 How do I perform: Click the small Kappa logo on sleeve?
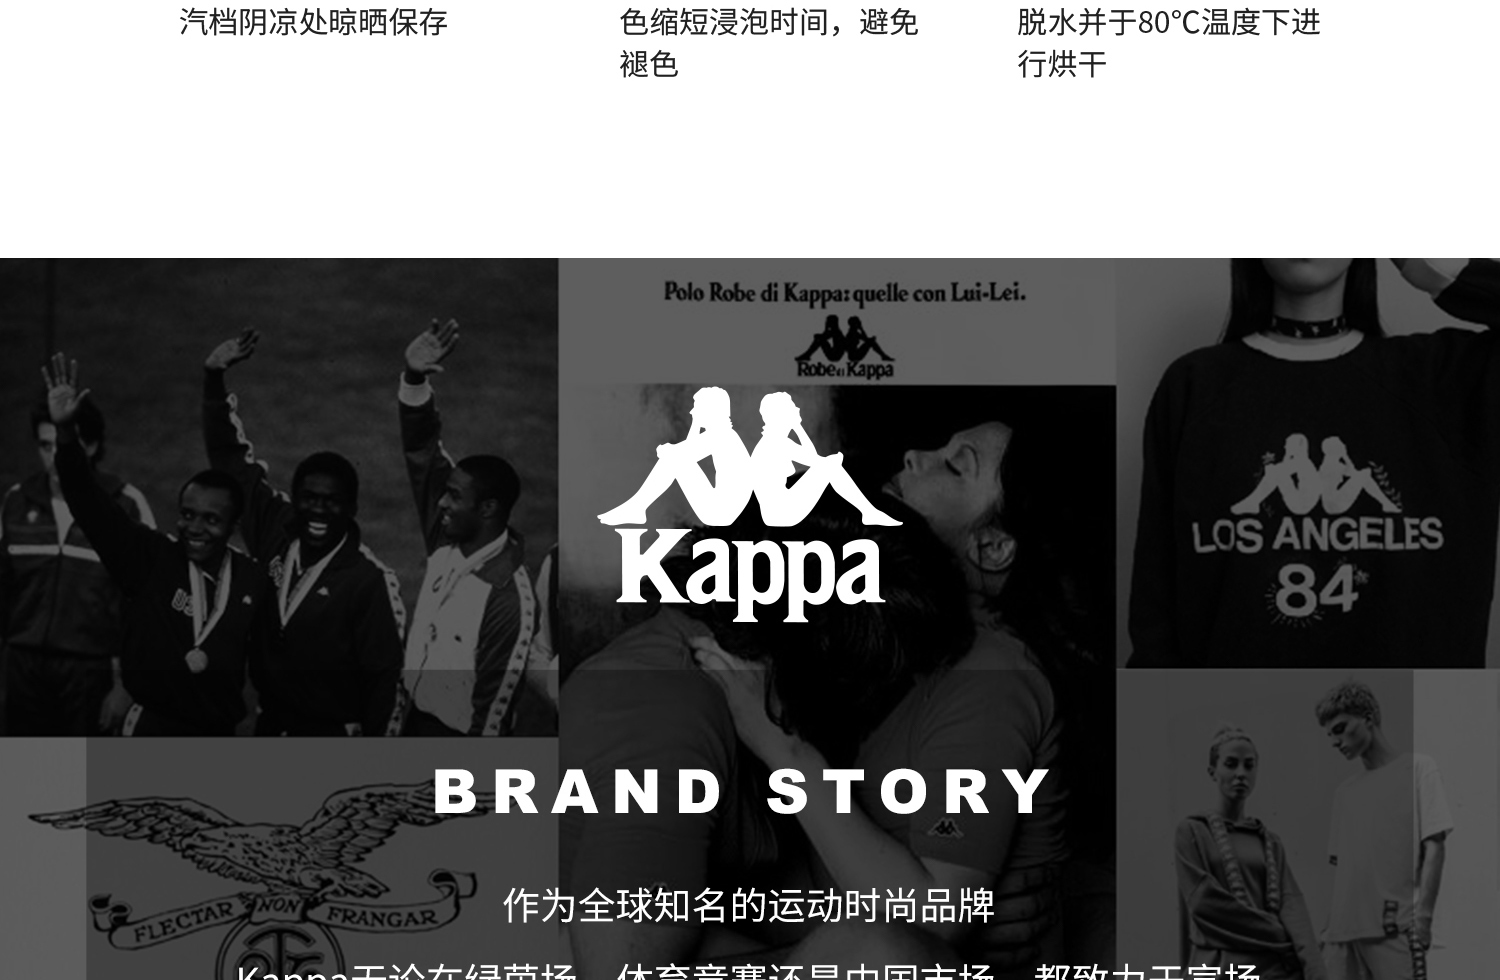click(x=943, y=828)
